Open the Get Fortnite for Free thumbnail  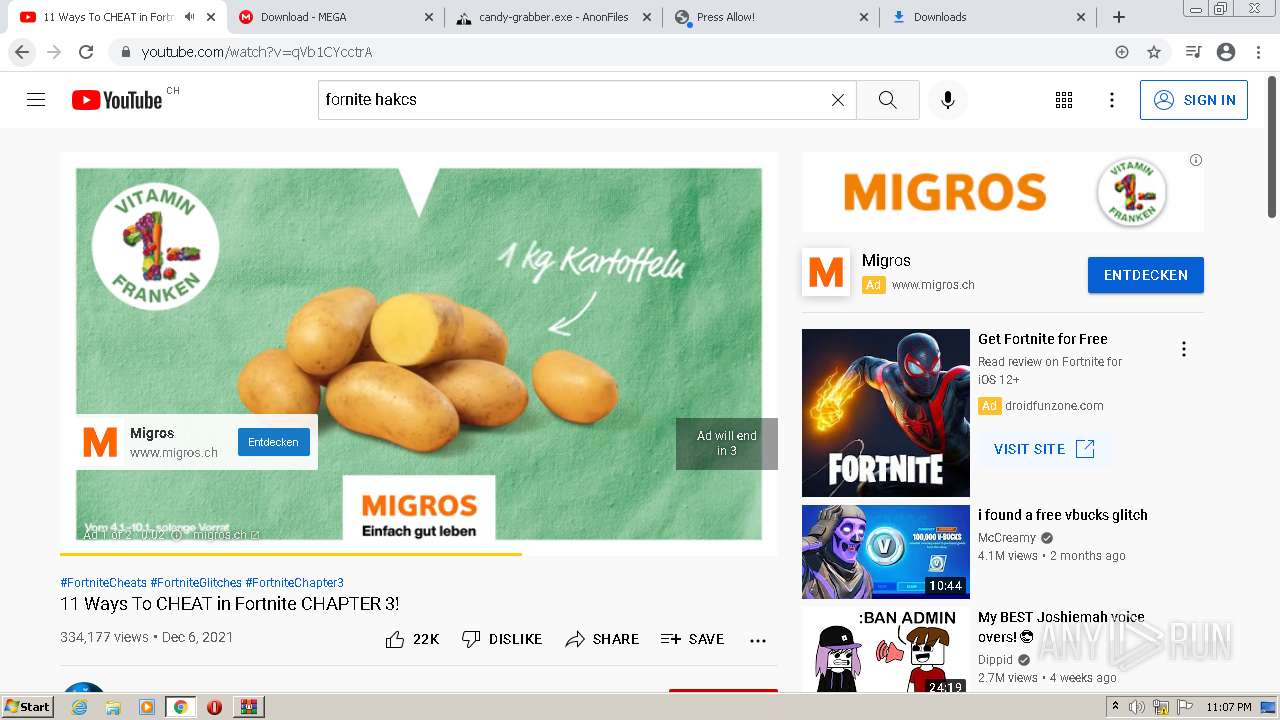[886, 413]
